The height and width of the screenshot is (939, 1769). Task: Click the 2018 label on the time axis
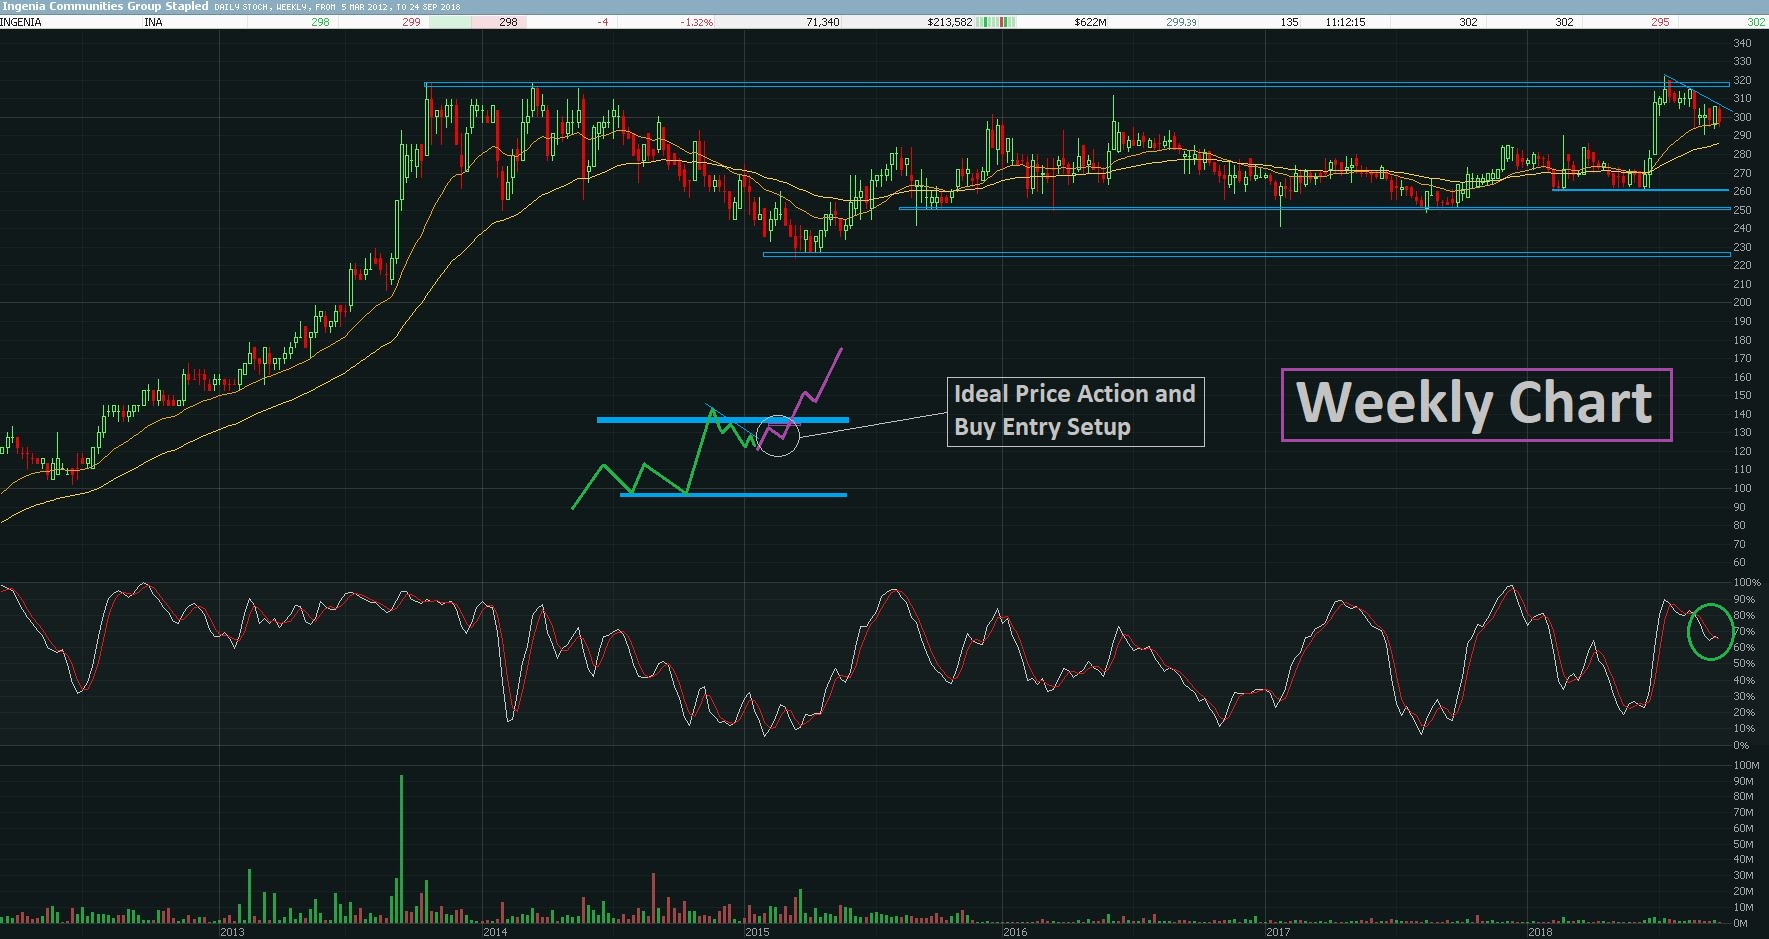point(1540,932)
